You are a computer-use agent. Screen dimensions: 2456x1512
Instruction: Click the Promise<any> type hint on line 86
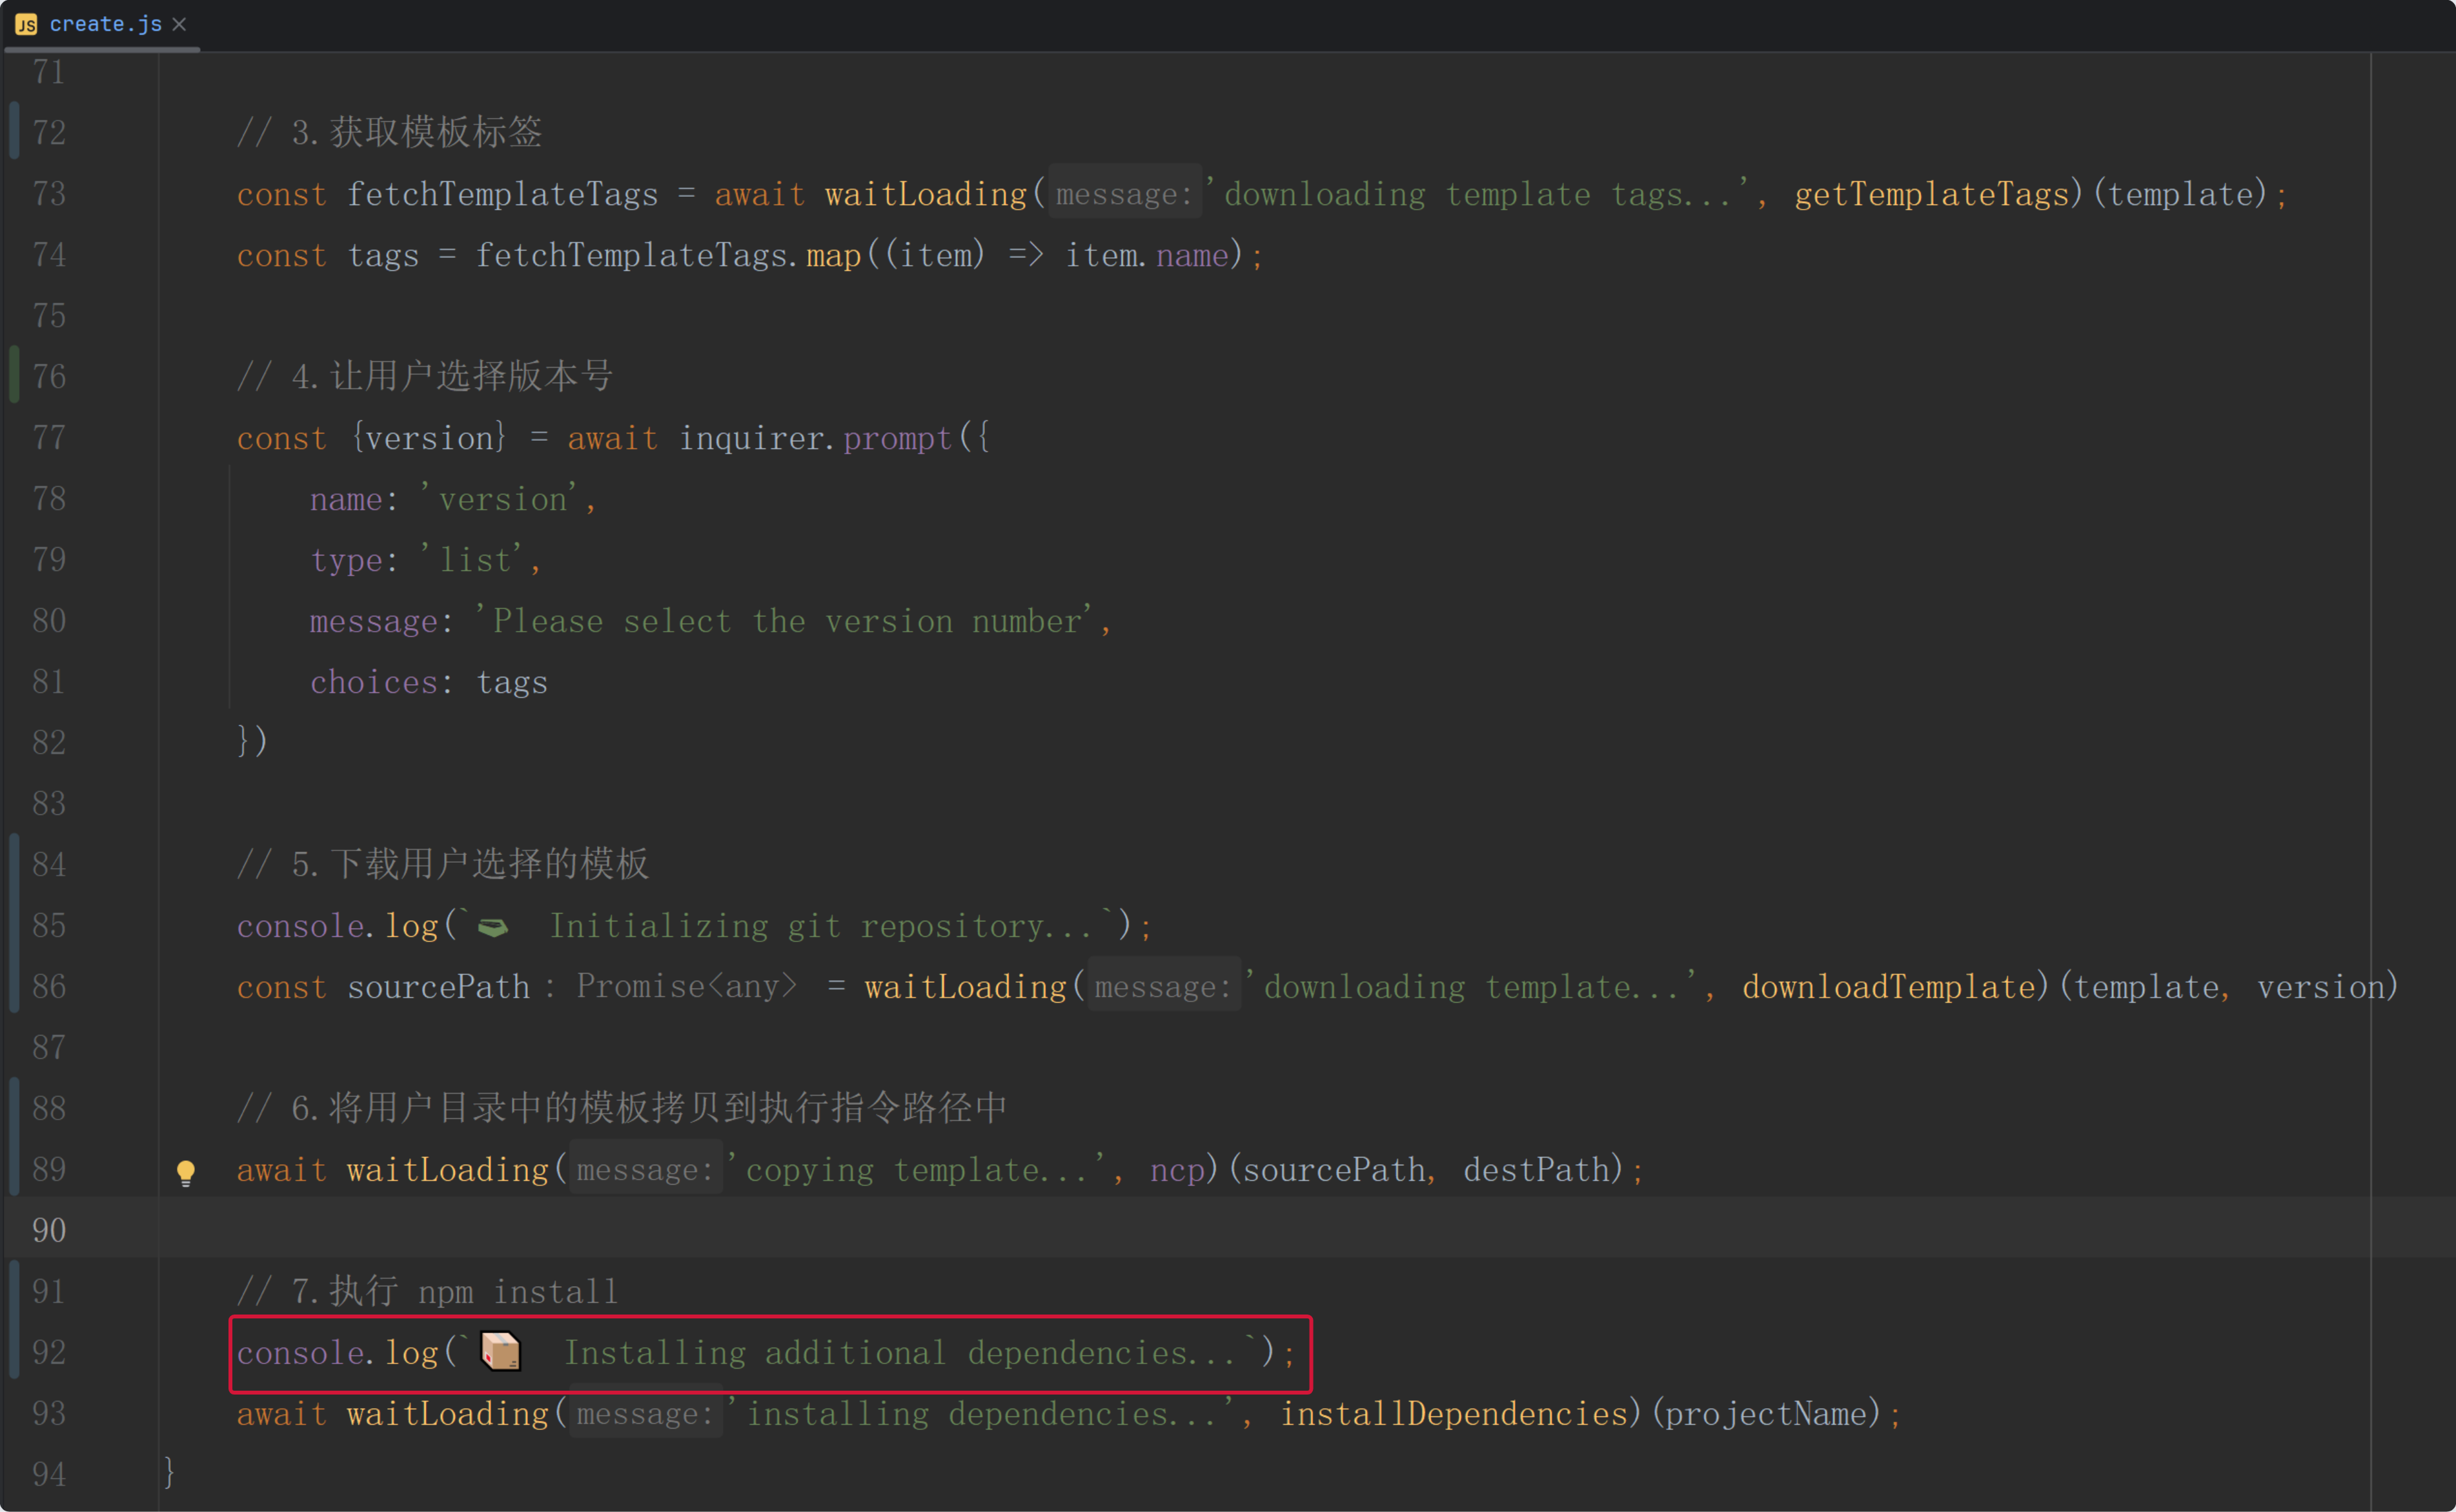tap(686, 987)
